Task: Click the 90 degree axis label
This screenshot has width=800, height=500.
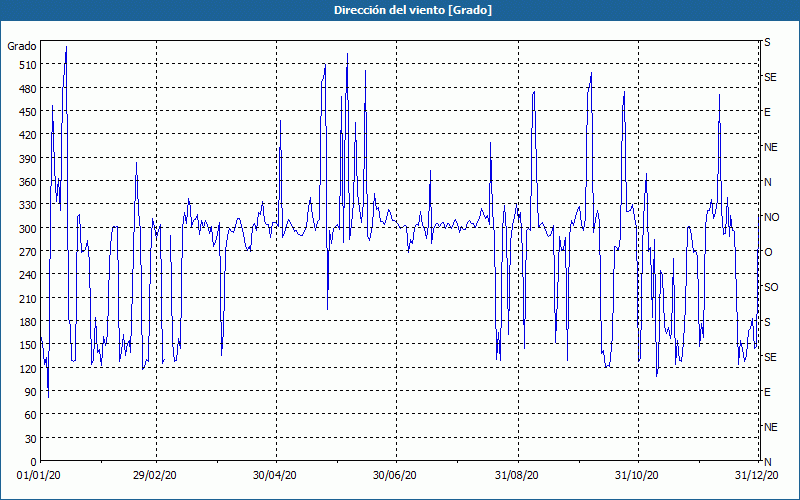Action: click(31, 392)
